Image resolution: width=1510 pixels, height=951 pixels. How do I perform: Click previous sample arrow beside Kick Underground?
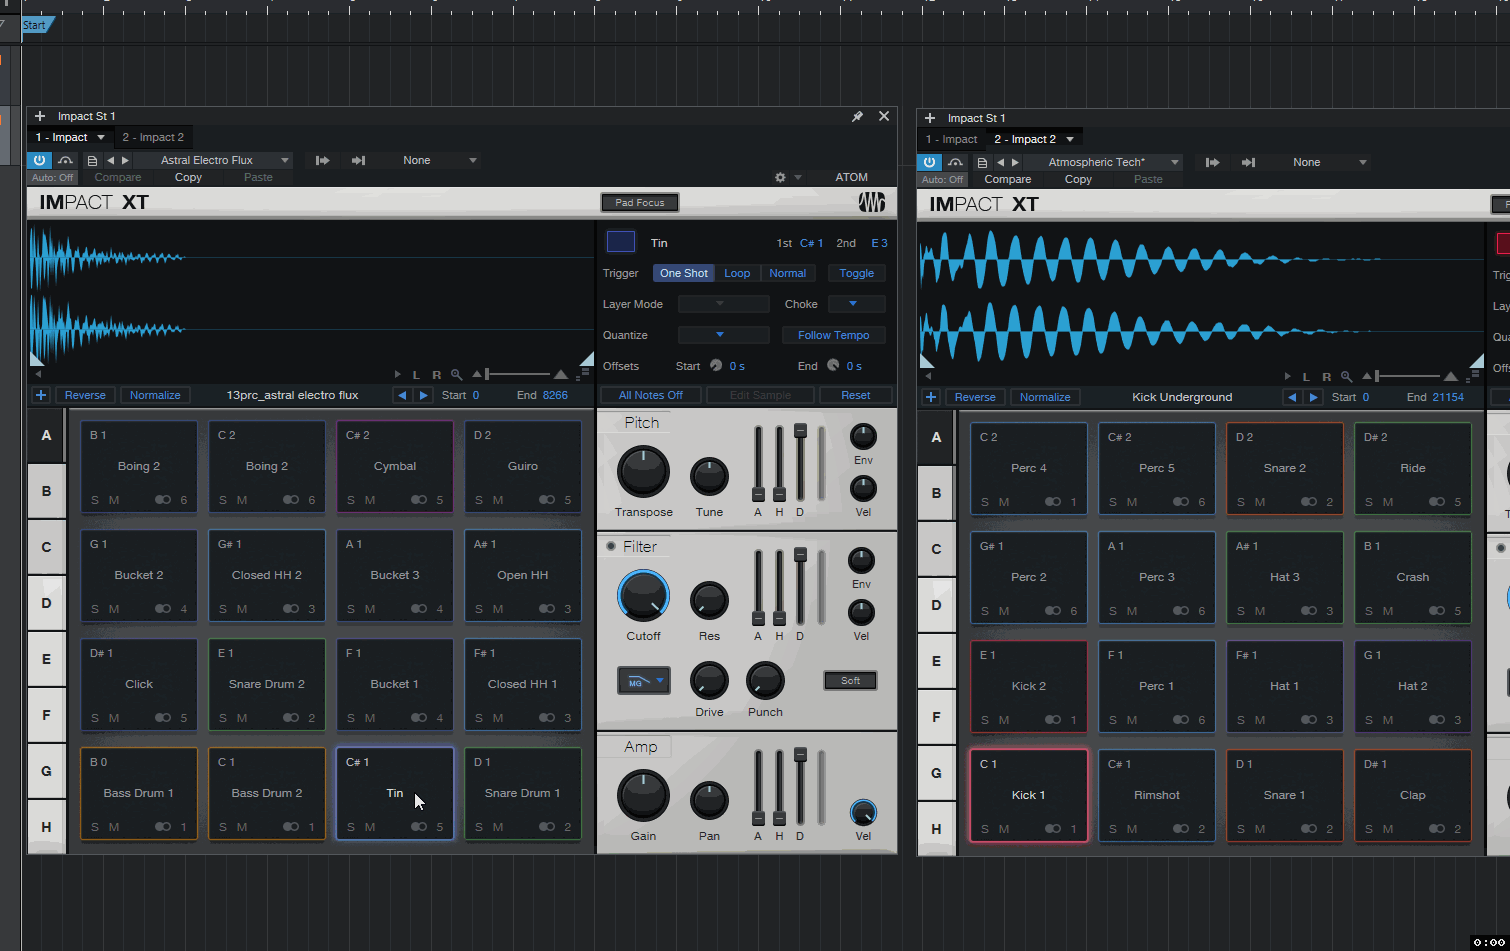click(x=1292, y=397)
